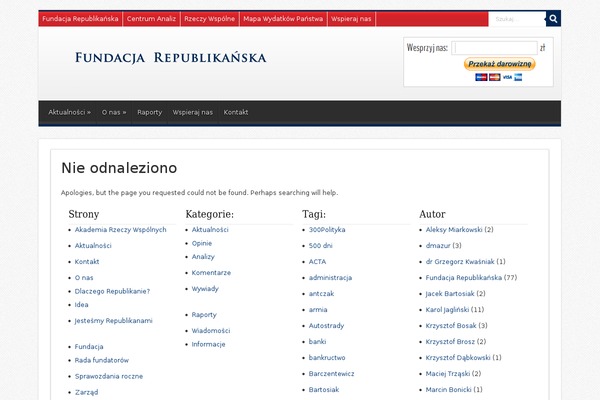
Task: Open author Karol Jagliński
Action: click(447, 310)
